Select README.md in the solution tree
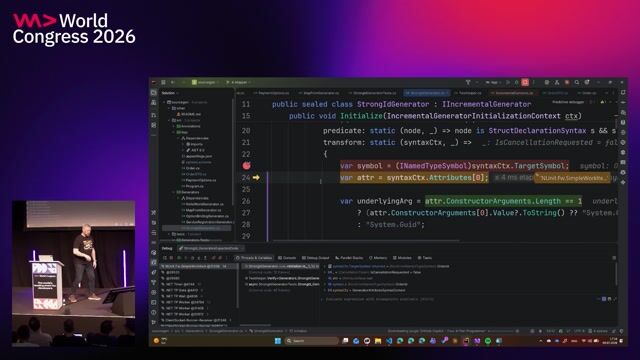This screenshot has height=360, width=640. tap(191, 114)
